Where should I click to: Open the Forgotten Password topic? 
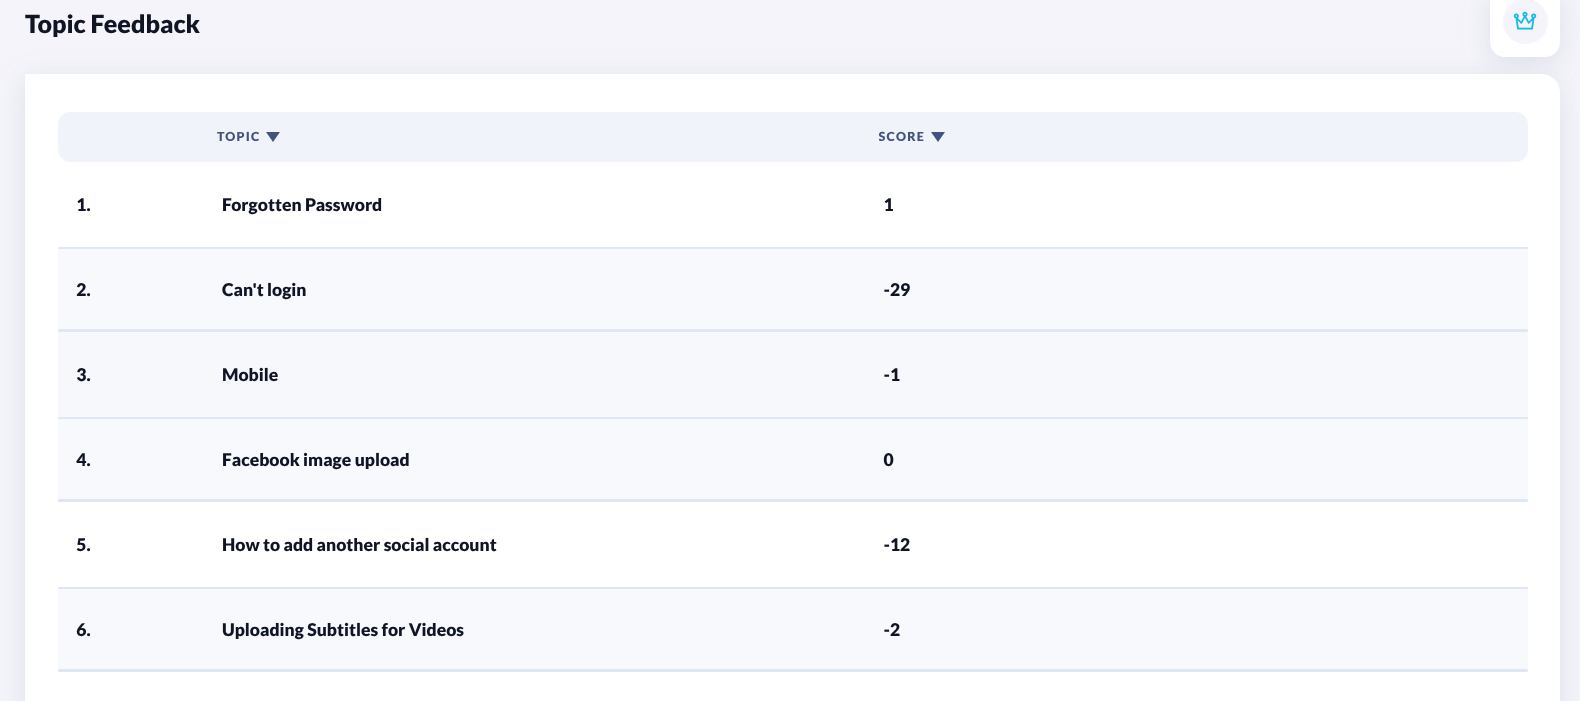[301, 205]
